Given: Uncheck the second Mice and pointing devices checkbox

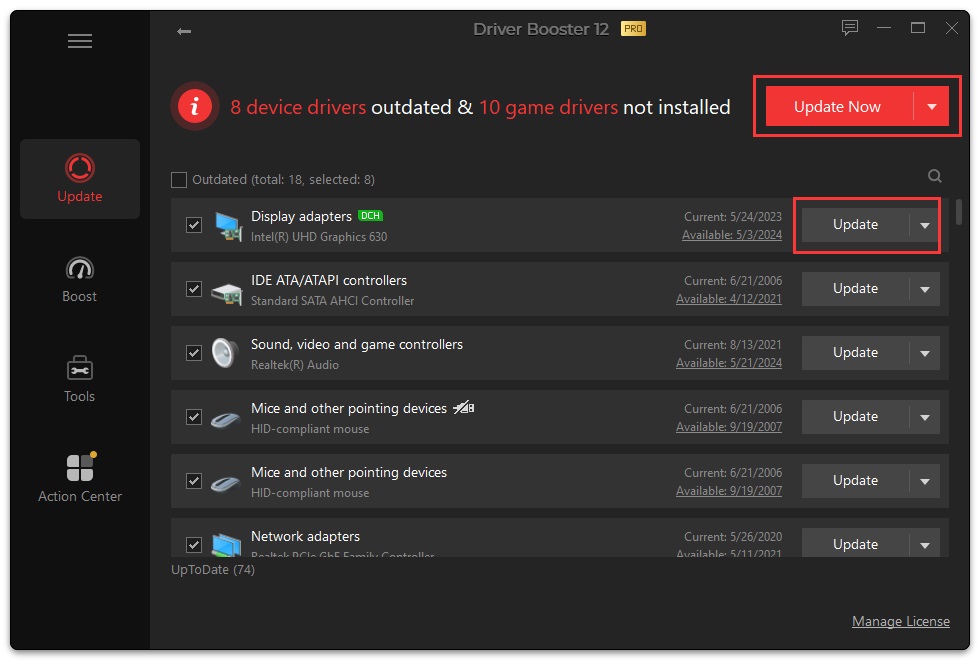Looking at the screenshot, I should 194,481.
